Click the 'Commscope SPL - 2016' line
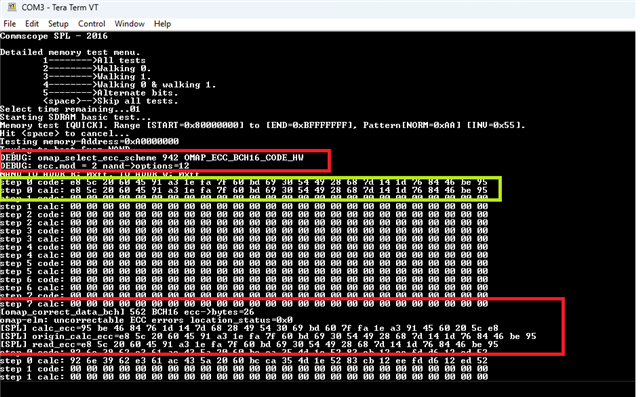Viewport: 640px width, 397px height. pos(54,36)
